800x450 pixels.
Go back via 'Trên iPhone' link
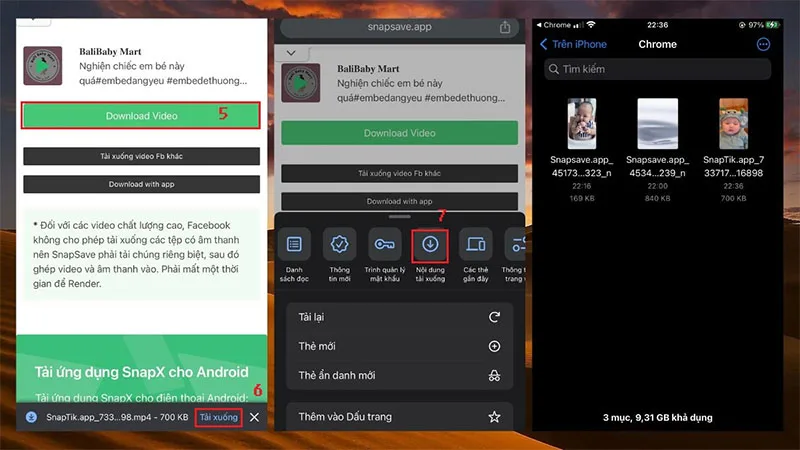573,44
